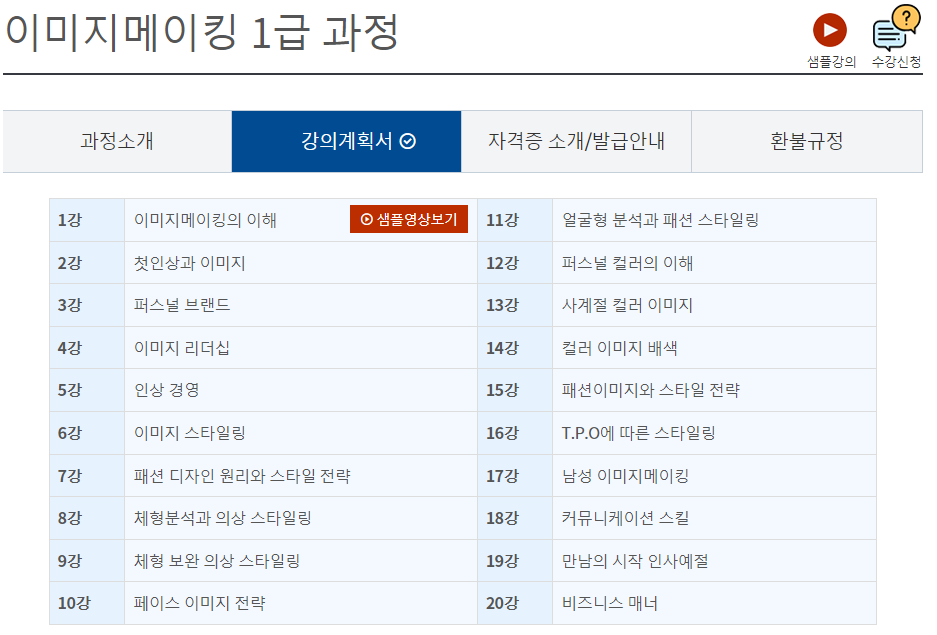Click lecture 페이스 이미지 전략
The image size is (937, 635).
[200, 603]
